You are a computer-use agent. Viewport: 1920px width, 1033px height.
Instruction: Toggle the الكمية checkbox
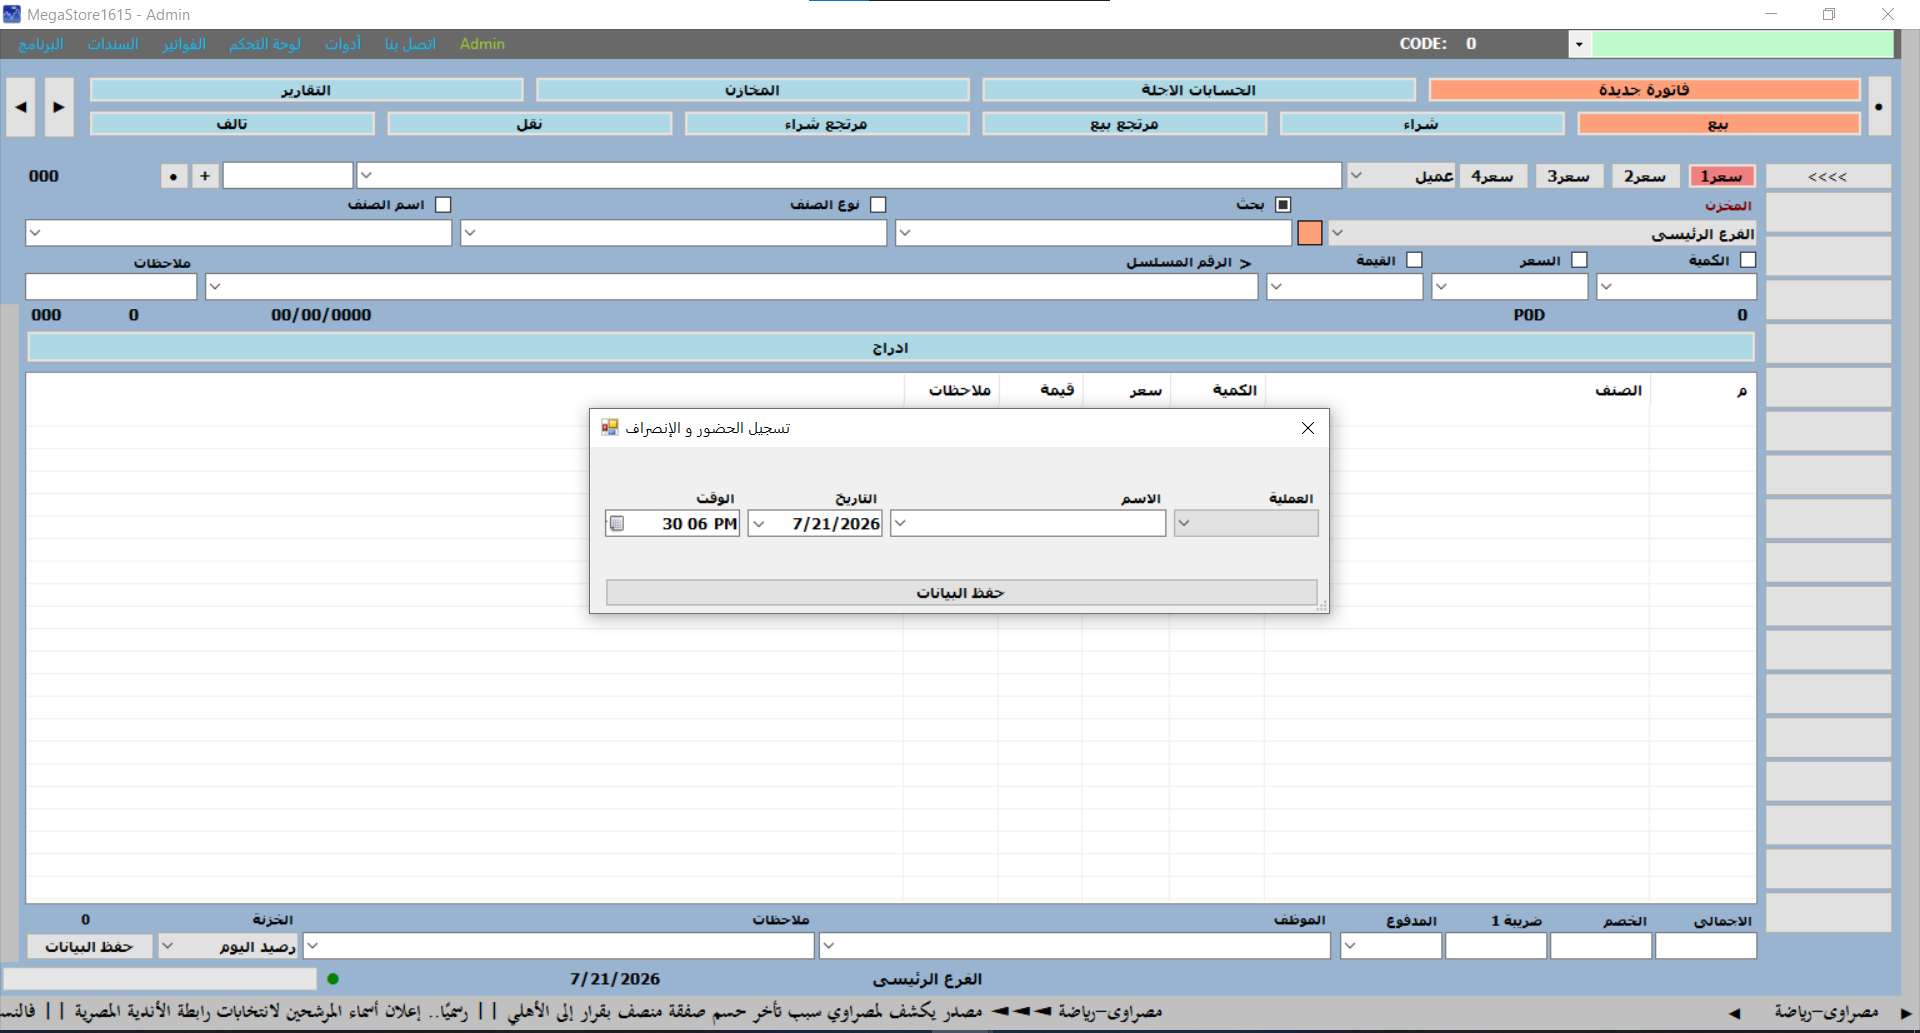[1748, 260]
